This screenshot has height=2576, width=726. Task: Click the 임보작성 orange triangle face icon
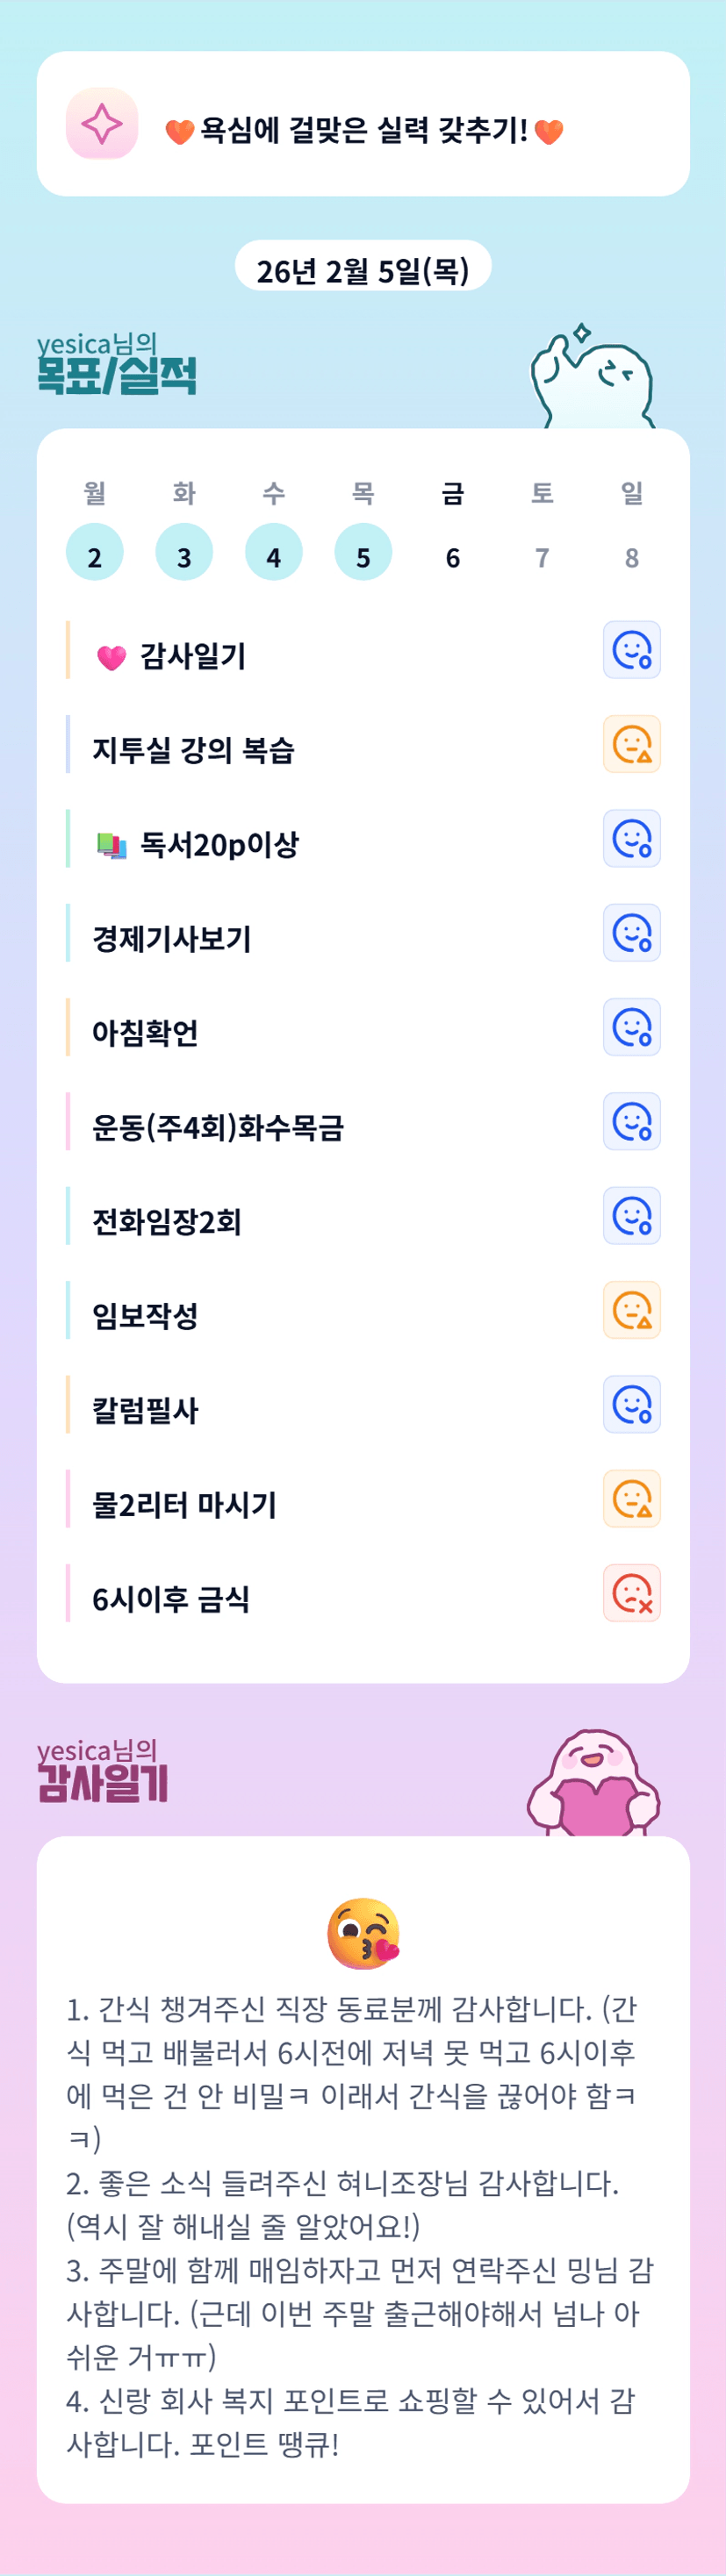[x=631, y=1310]
